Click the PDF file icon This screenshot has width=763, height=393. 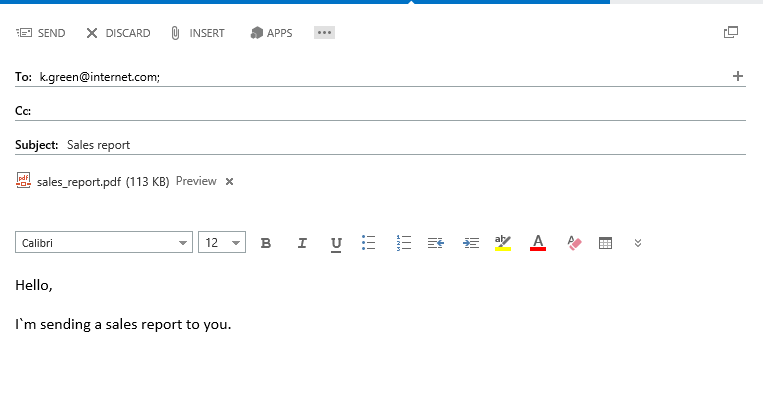(23, 180)
